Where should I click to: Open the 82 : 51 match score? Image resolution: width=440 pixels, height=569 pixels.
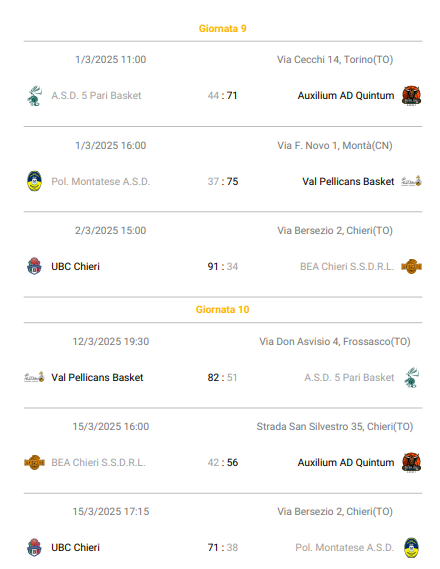pos(222,378)
